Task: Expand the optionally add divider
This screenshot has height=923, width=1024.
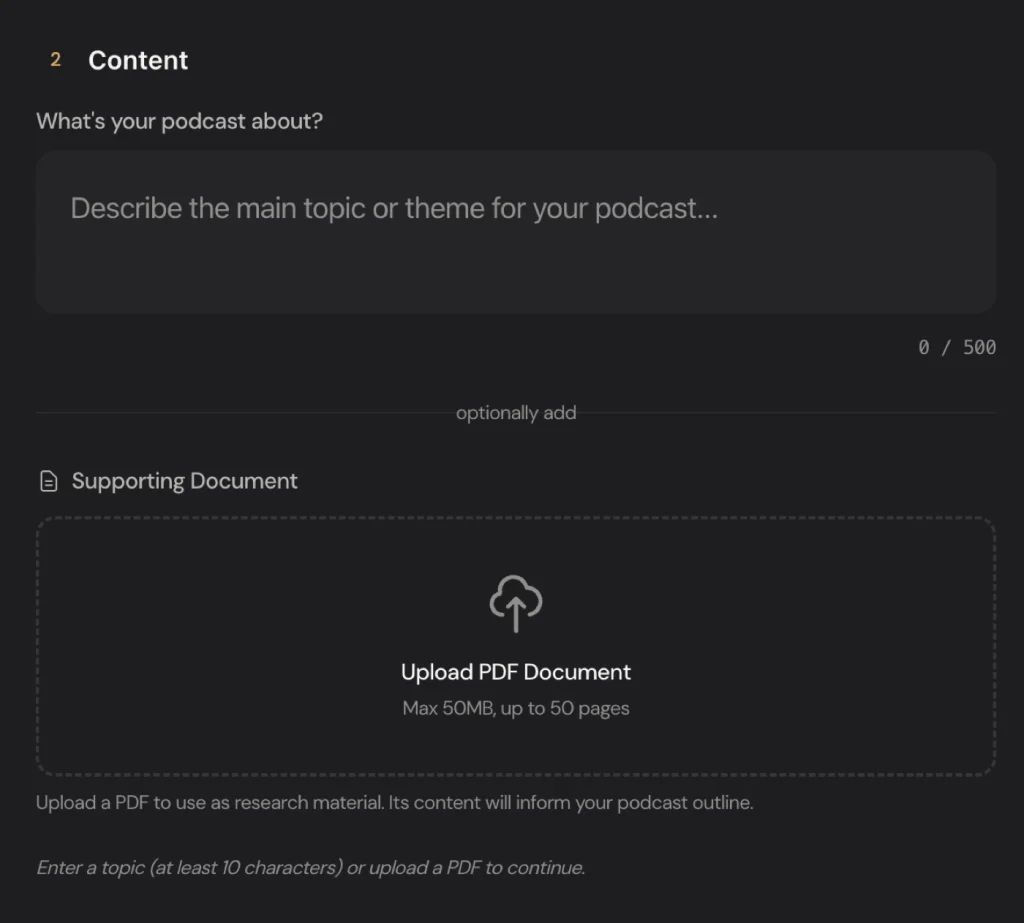Action: (516, 412)
